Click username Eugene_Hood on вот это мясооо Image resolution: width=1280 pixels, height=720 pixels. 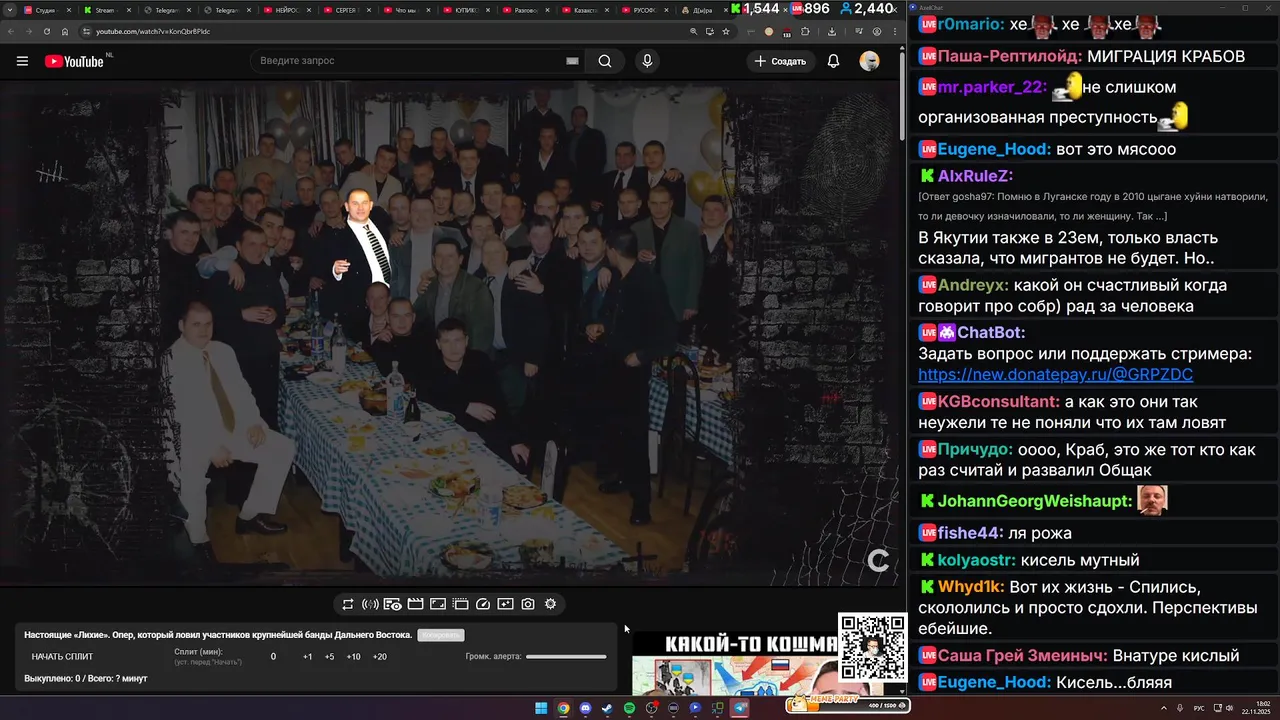pos(994,149)
